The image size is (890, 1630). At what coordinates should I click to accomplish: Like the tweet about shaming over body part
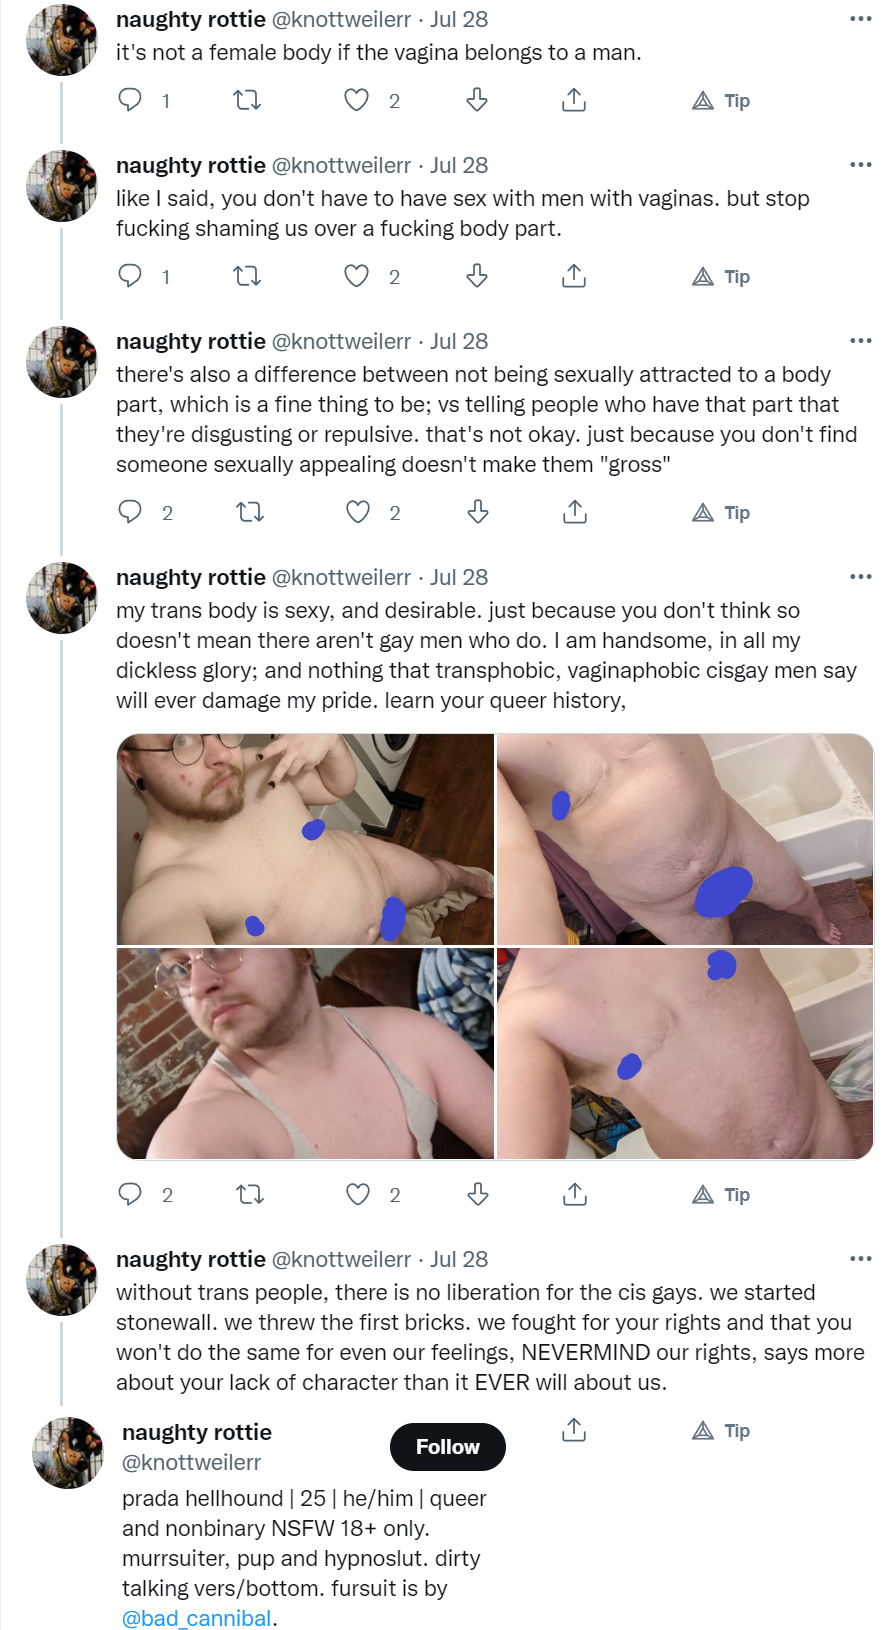tap(357, 276)
